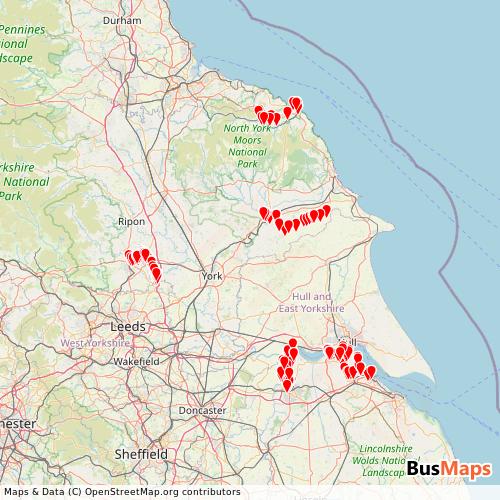500x500 pixels.
Task: Click the easternmost red pin on the Humber estuary
Action: (x=371, y=372)
